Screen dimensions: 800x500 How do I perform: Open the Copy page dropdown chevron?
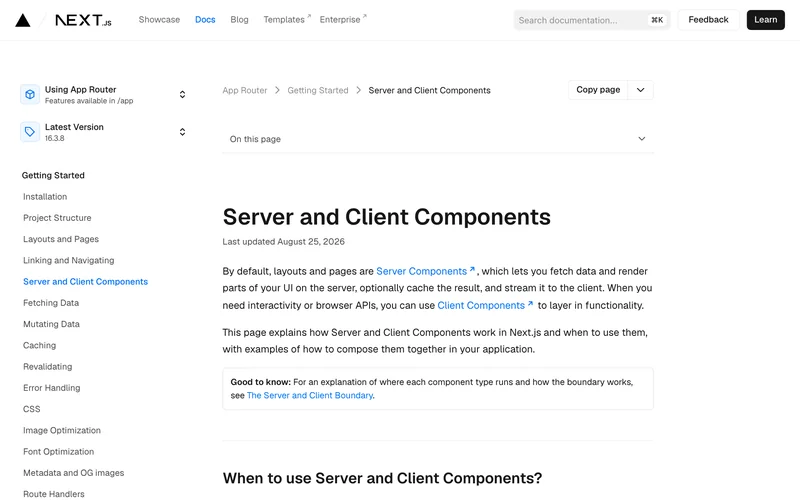(x=640, y=90)
